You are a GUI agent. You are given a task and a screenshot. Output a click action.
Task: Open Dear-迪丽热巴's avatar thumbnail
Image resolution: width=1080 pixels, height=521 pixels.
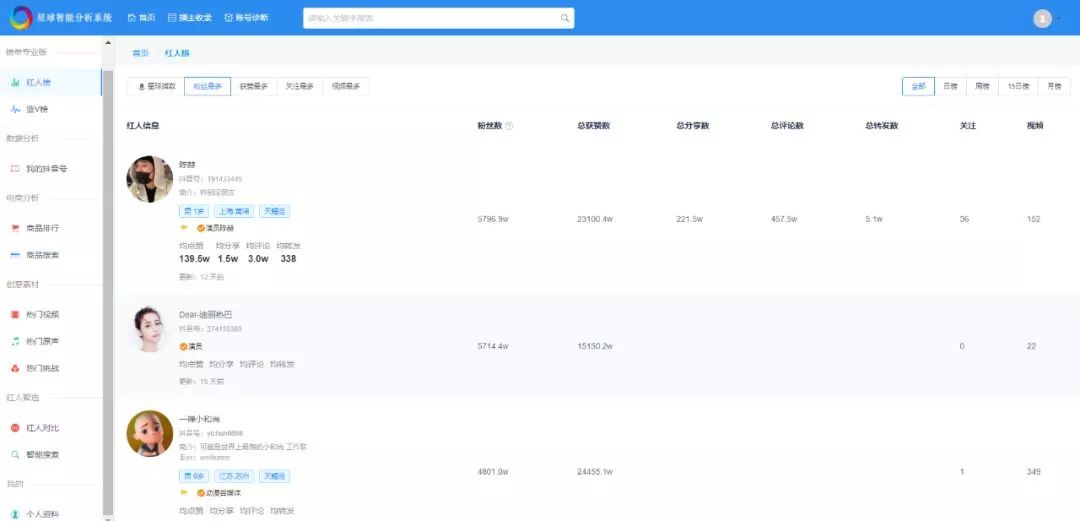click(149, 329)
